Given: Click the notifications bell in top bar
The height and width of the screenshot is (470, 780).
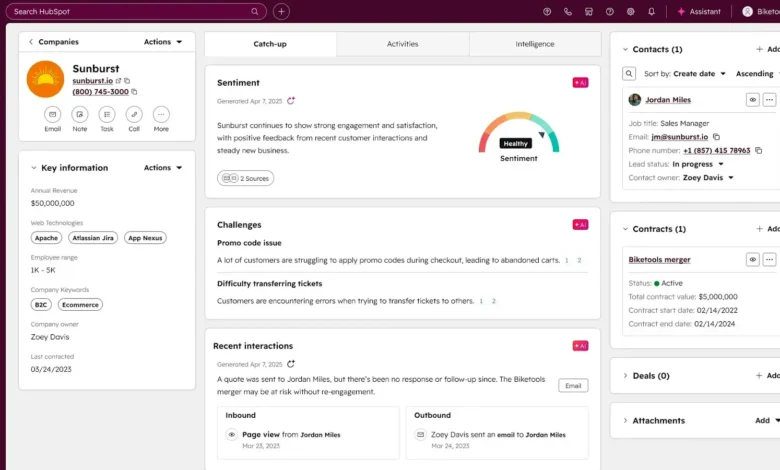Looking at the screenshot, I should click(652, 12).
